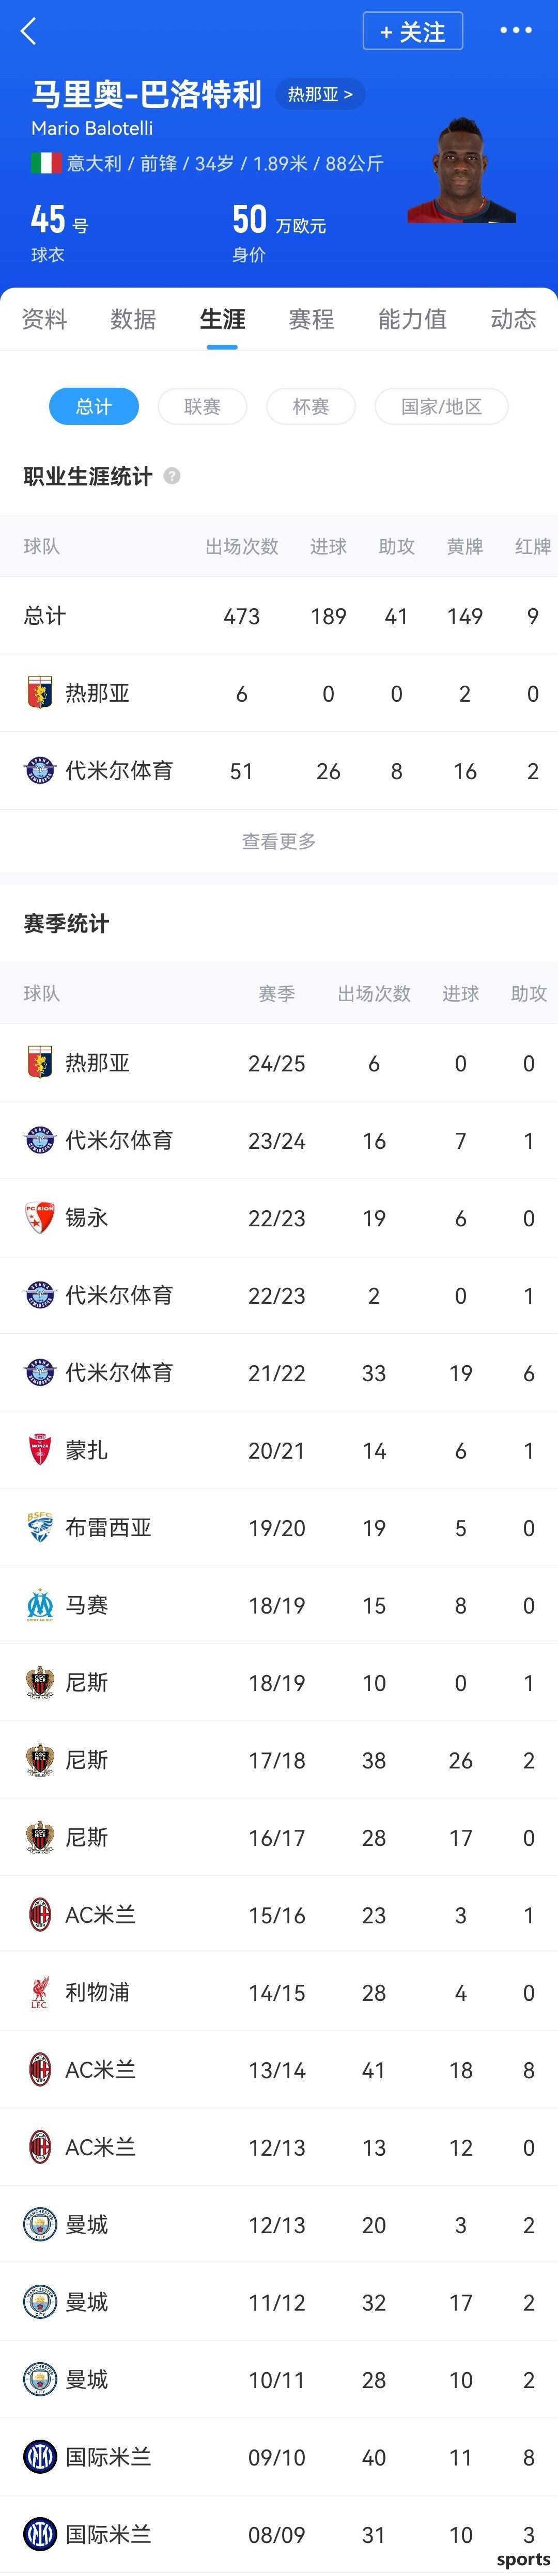The height and width of the screenshot is (2576, 558).
Task: Tap the Liverpool LFC crest
Action: 40,1992
